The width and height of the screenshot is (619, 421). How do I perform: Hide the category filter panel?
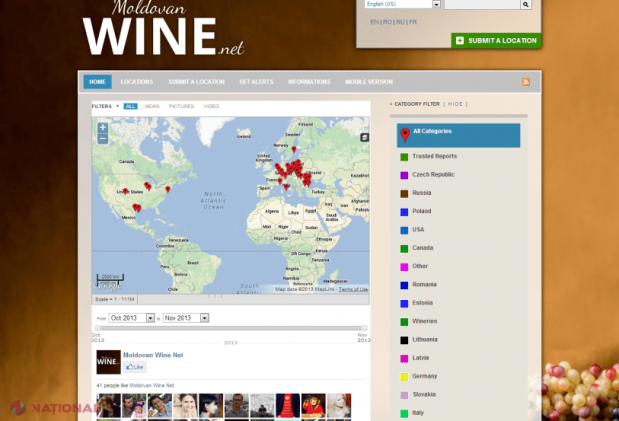click(455, 104)
